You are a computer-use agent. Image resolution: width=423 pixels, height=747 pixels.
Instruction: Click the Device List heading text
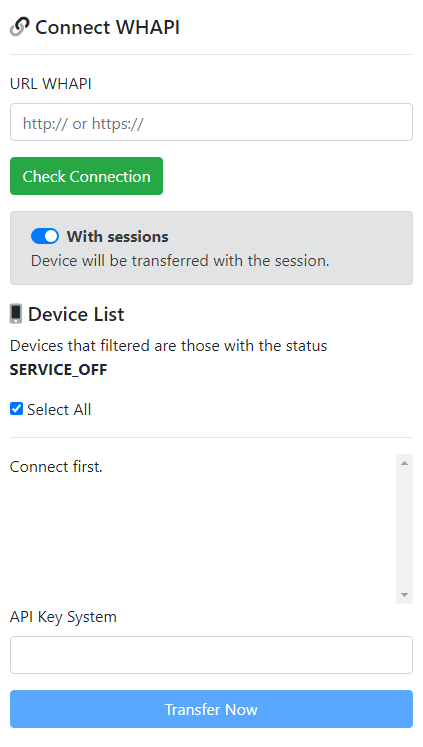pyautogui.click(x=76, y=314)
